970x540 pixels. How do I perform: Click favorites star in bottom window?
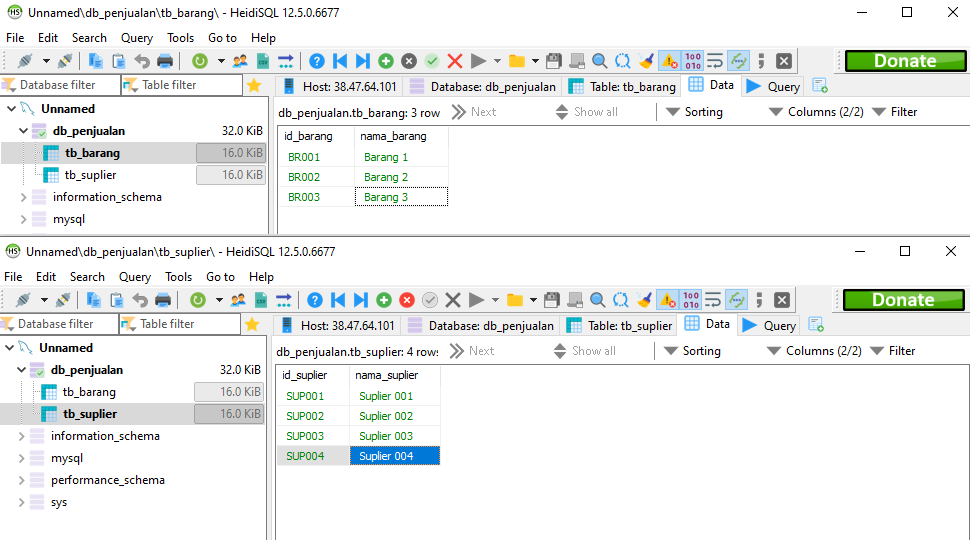[x=252, y=324]
